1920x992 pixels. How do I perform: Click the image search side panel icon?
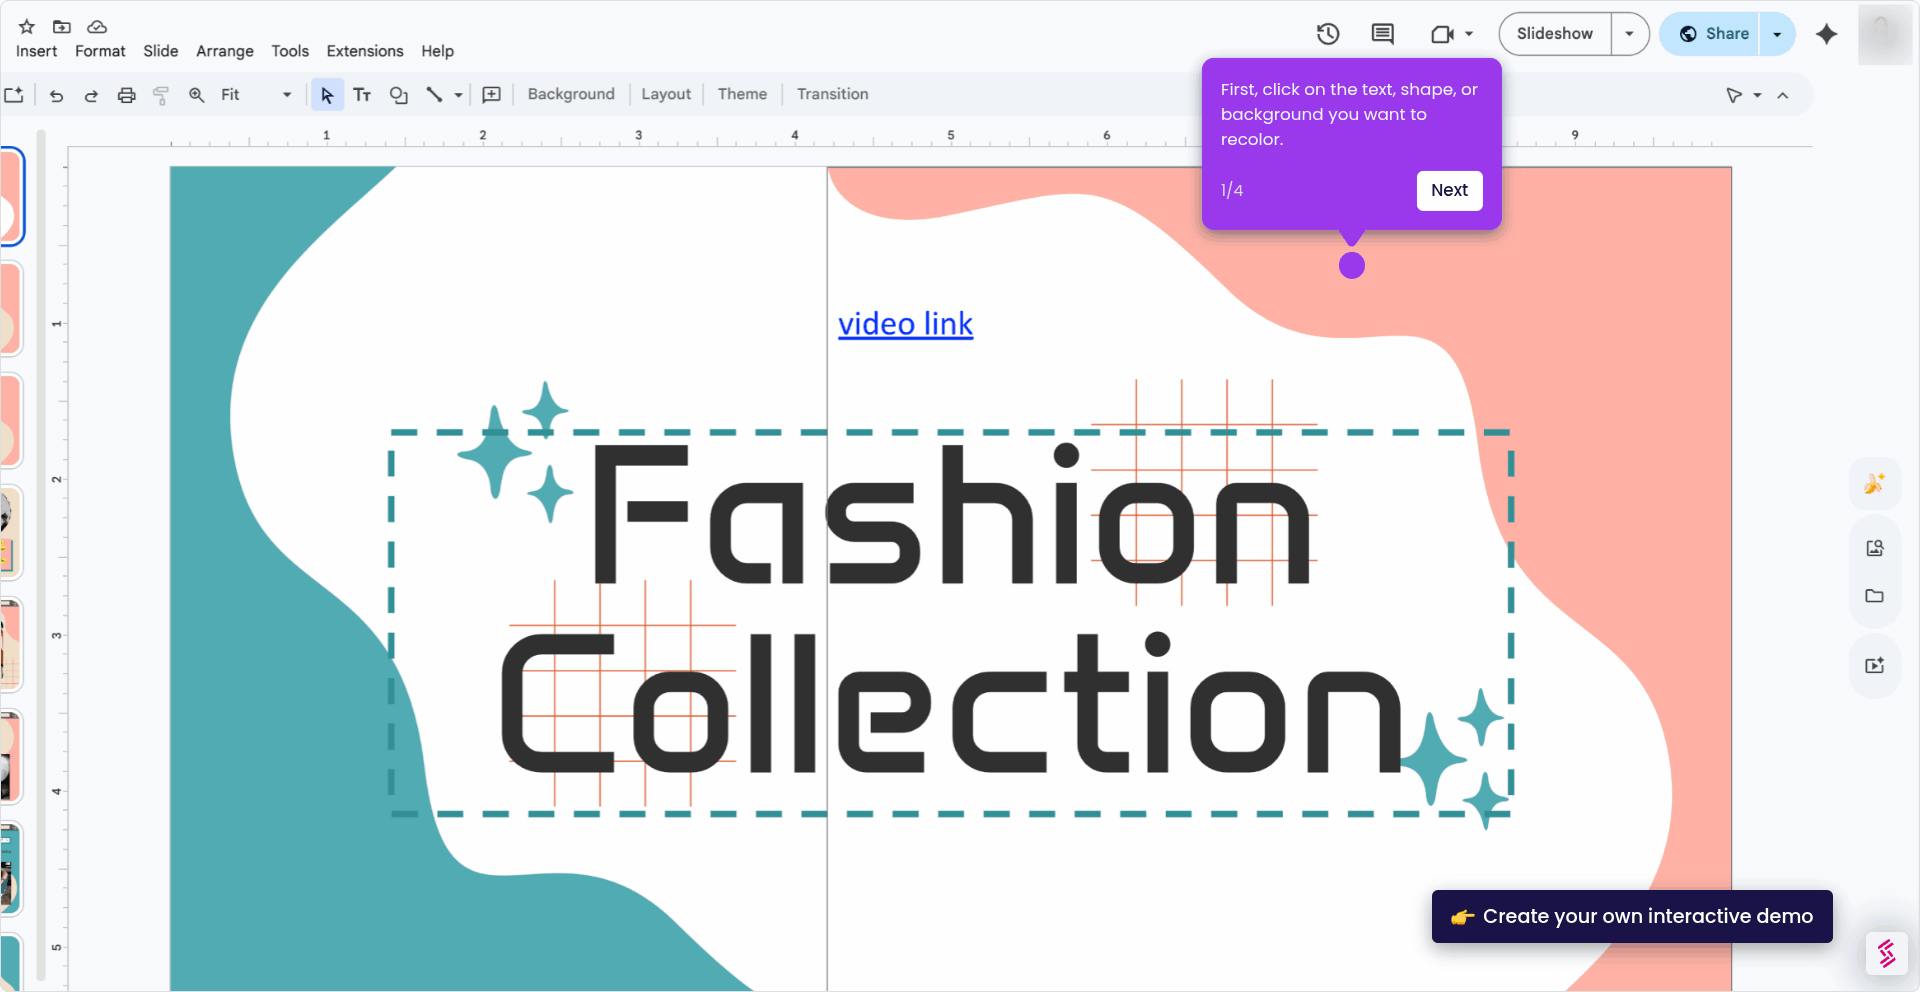click(x=1875, y=548)
